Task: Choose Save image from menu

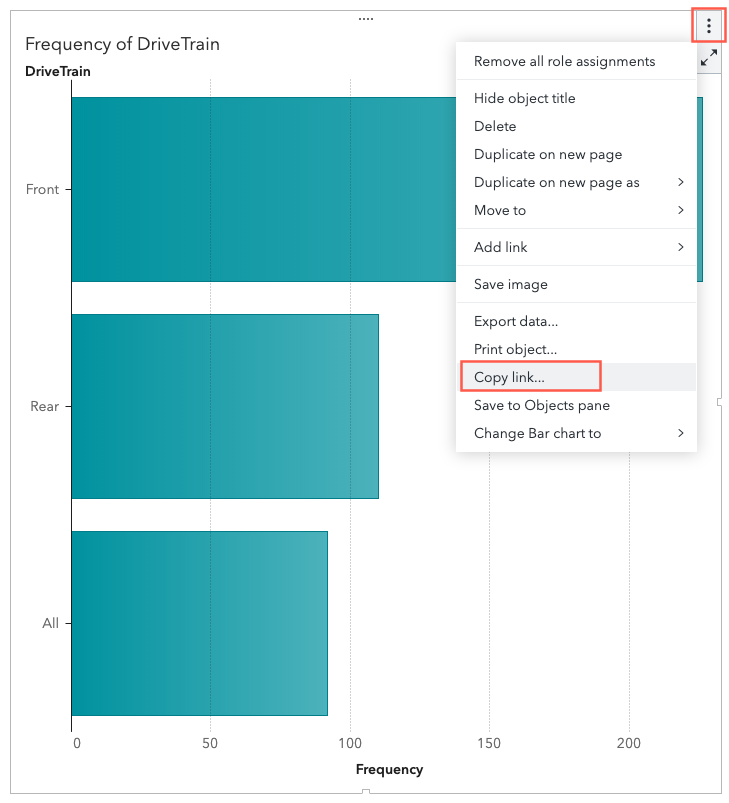Action: tap(510, 284)
